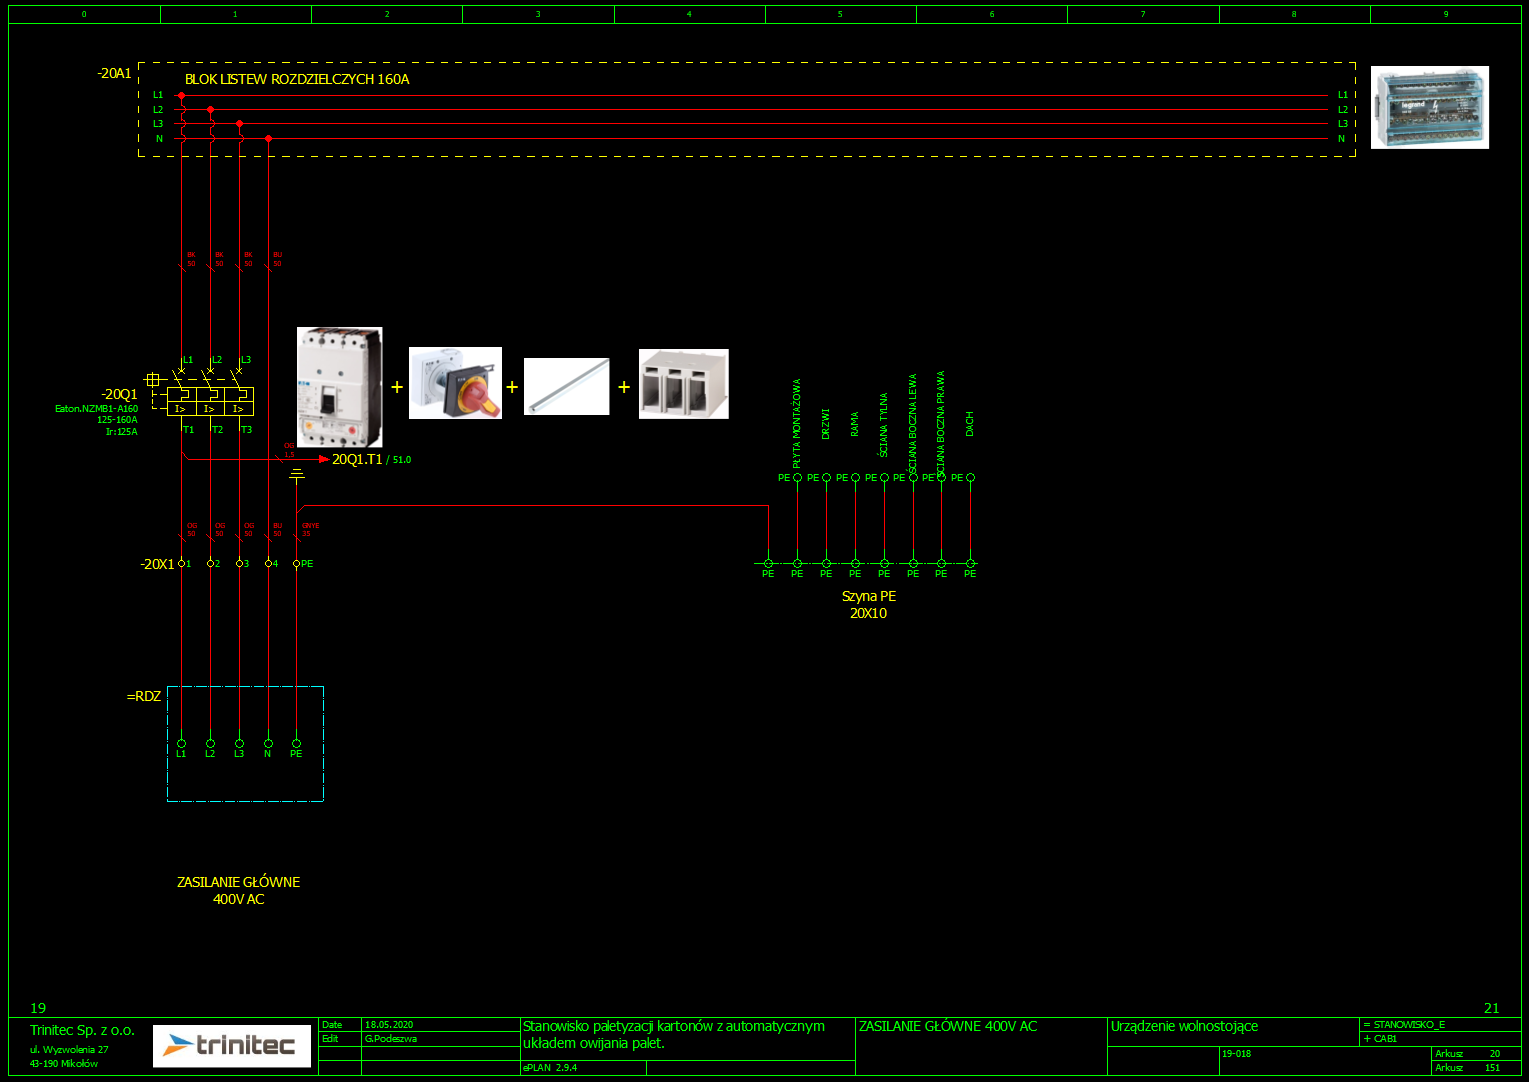This screenshot has height=1082, width=1529.
Task: Click the earth ground symbol below 20Q1
Action: click(296, 475)
